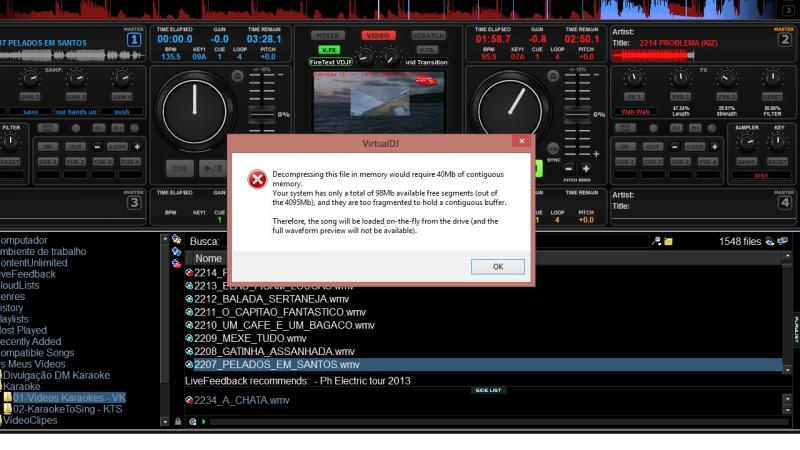Toggle deck 2 LOOP button

[x=694, y=147]
